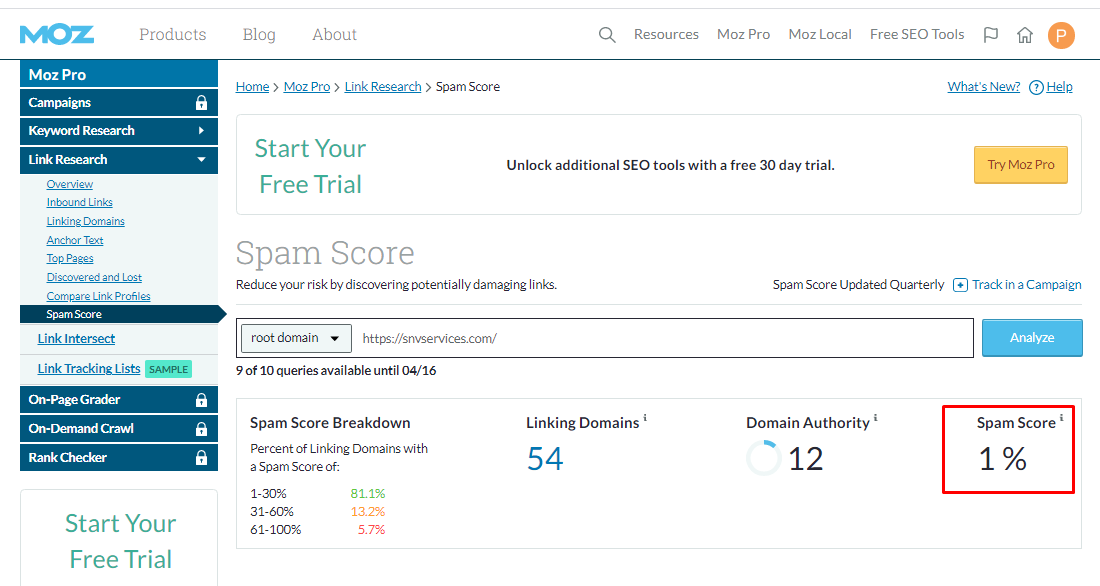
Task: Click the Domain Authority info icon
Action: click(x=875, y=418)
